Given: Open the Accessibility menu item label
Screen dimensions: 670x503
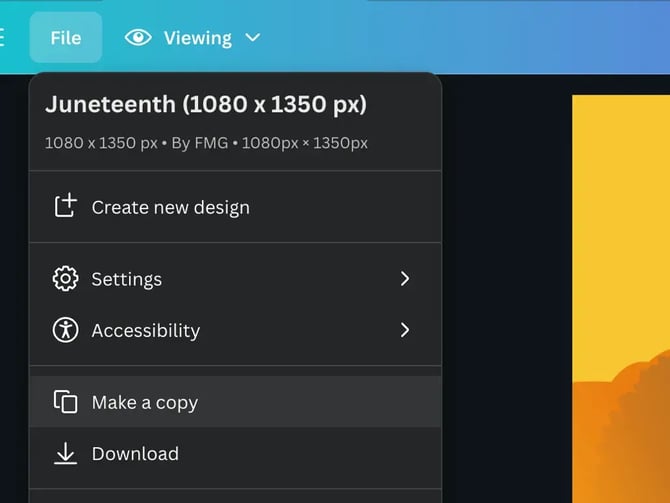Looking at the screenshot, I should pos(146,330).
